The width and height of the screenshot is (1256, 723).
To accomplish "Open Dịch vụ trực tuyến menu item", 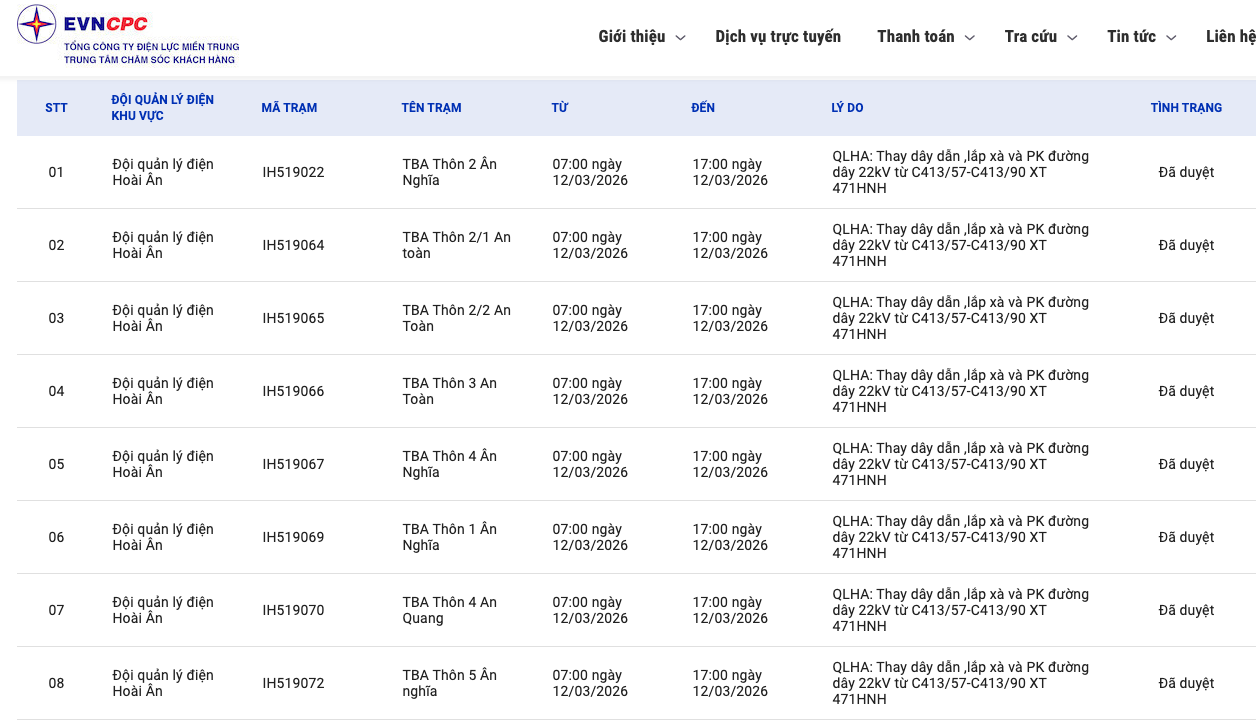I will point(778,37).
